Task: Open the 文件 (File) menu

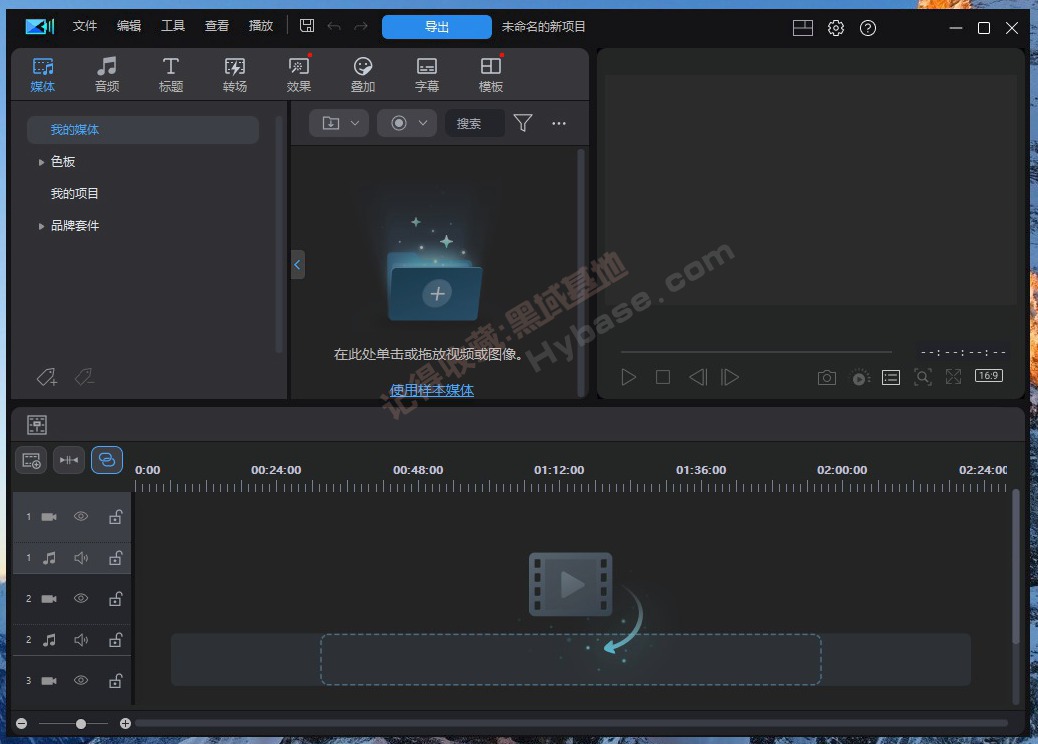Action: [84, 25]
